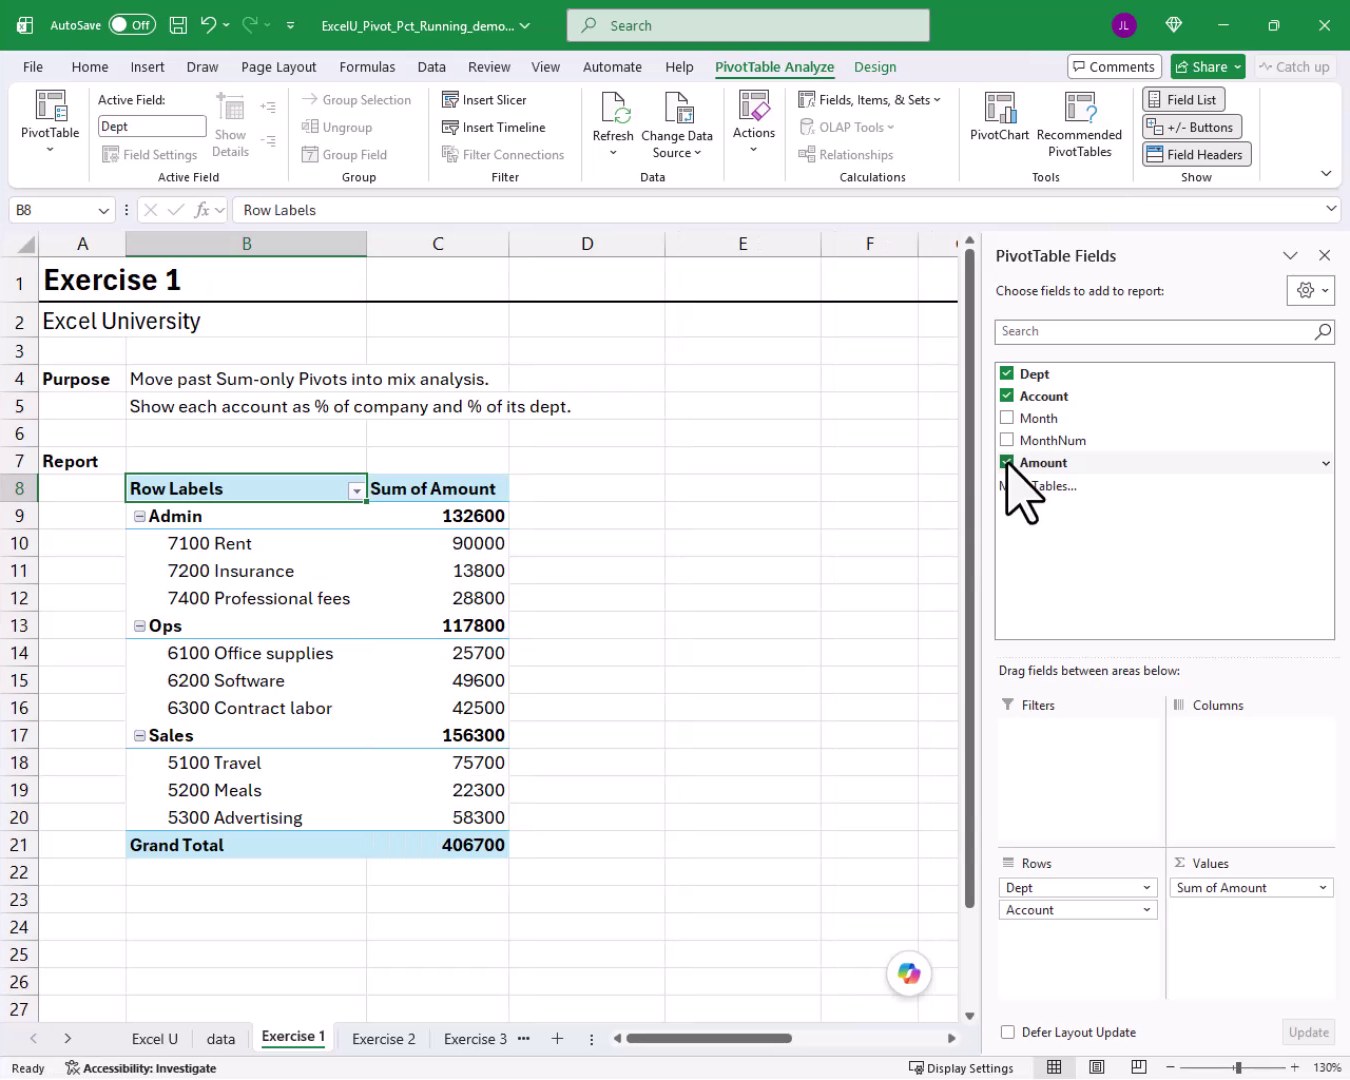Switch to Page Break Preview icon
The height and width of the screenshot is (1080, 1350).
point(1139,1068)
